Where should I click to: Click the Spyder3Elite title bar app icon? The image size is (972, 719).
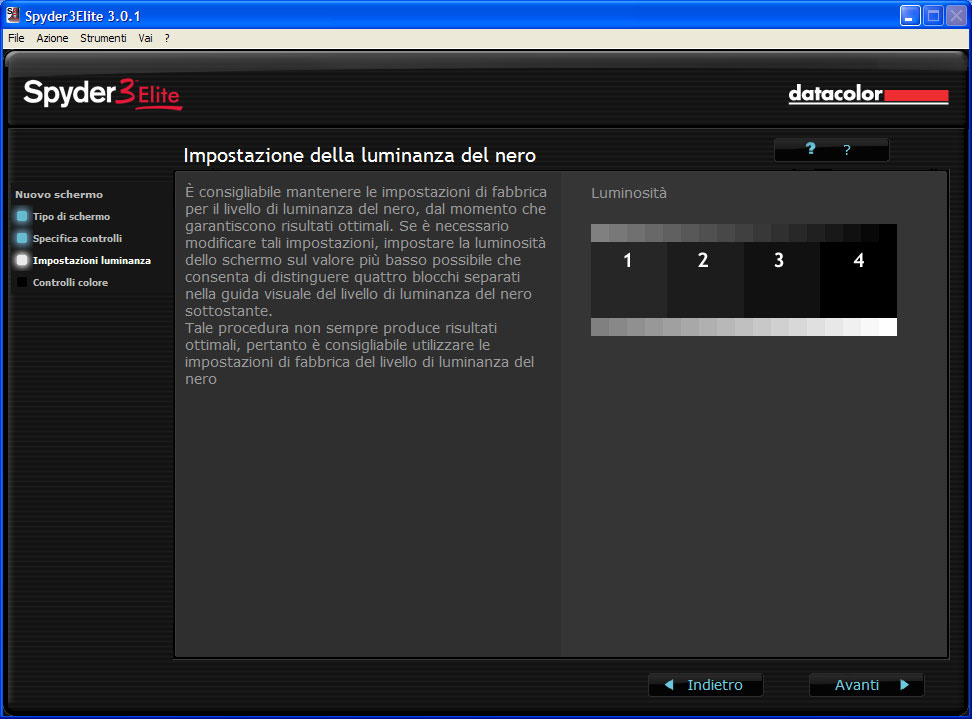pyautogui.click(x=12, y=15)
